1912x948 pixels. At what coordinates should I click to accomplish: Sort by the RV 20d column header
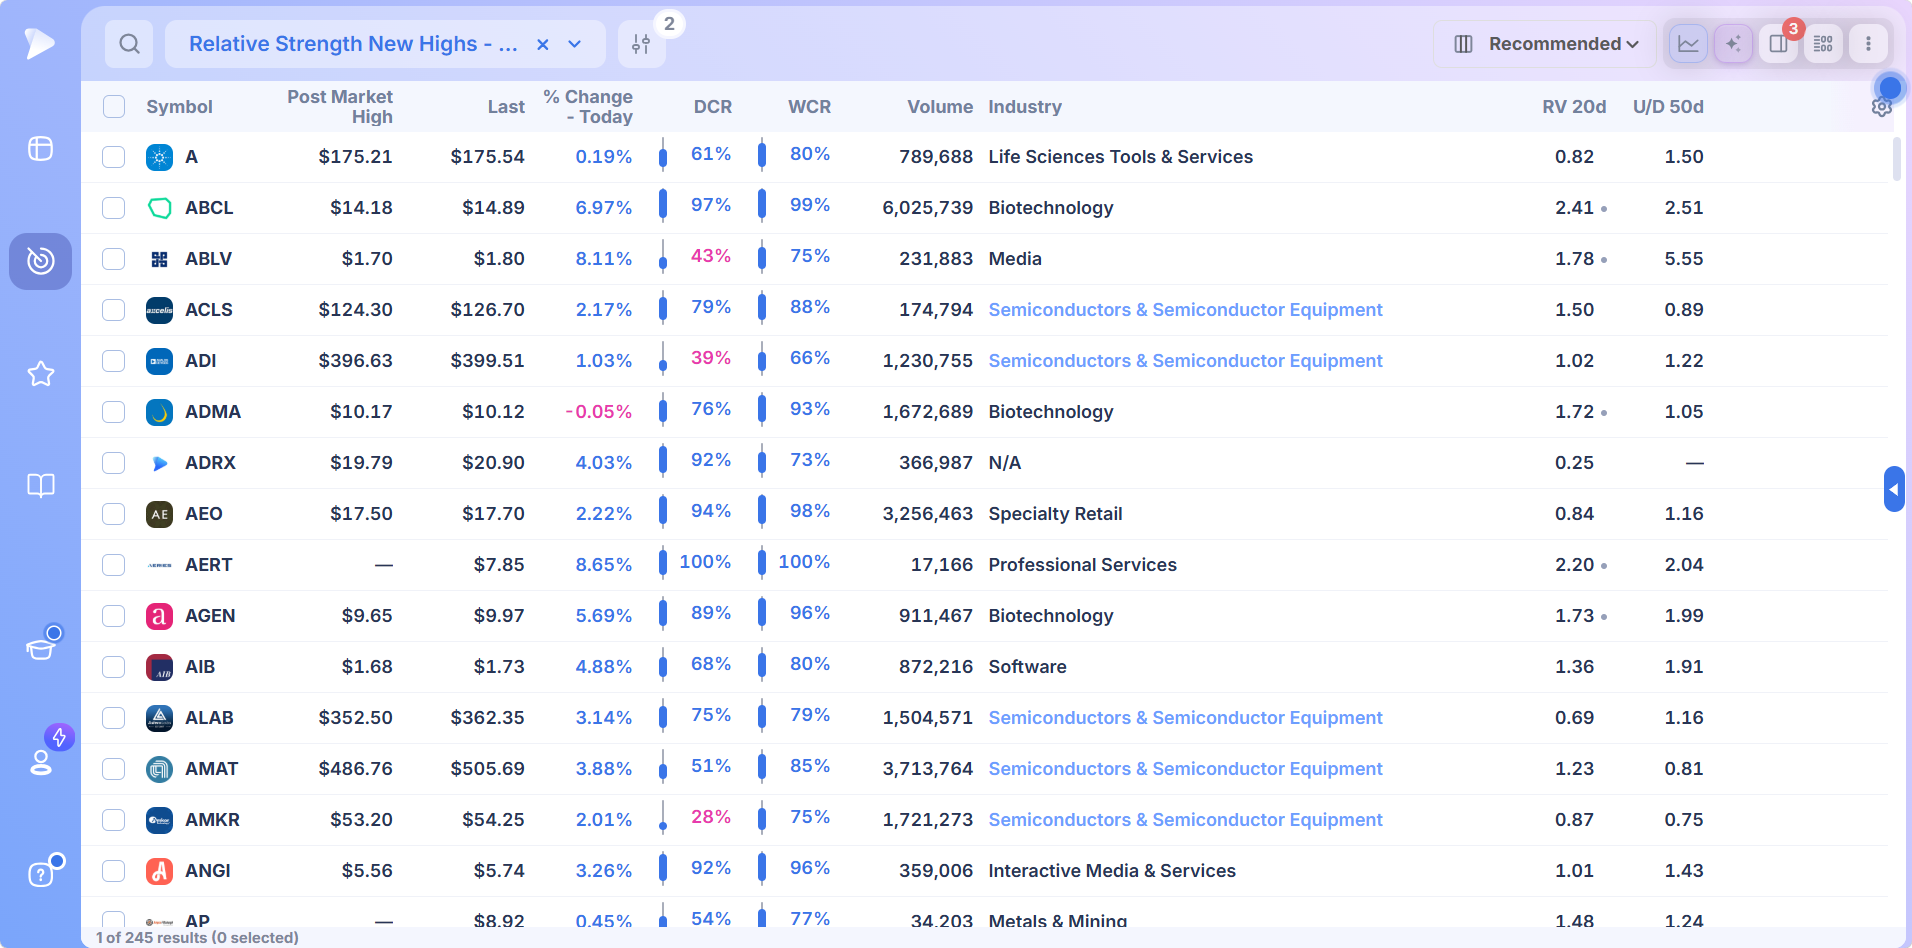(x=1574, y=107)
